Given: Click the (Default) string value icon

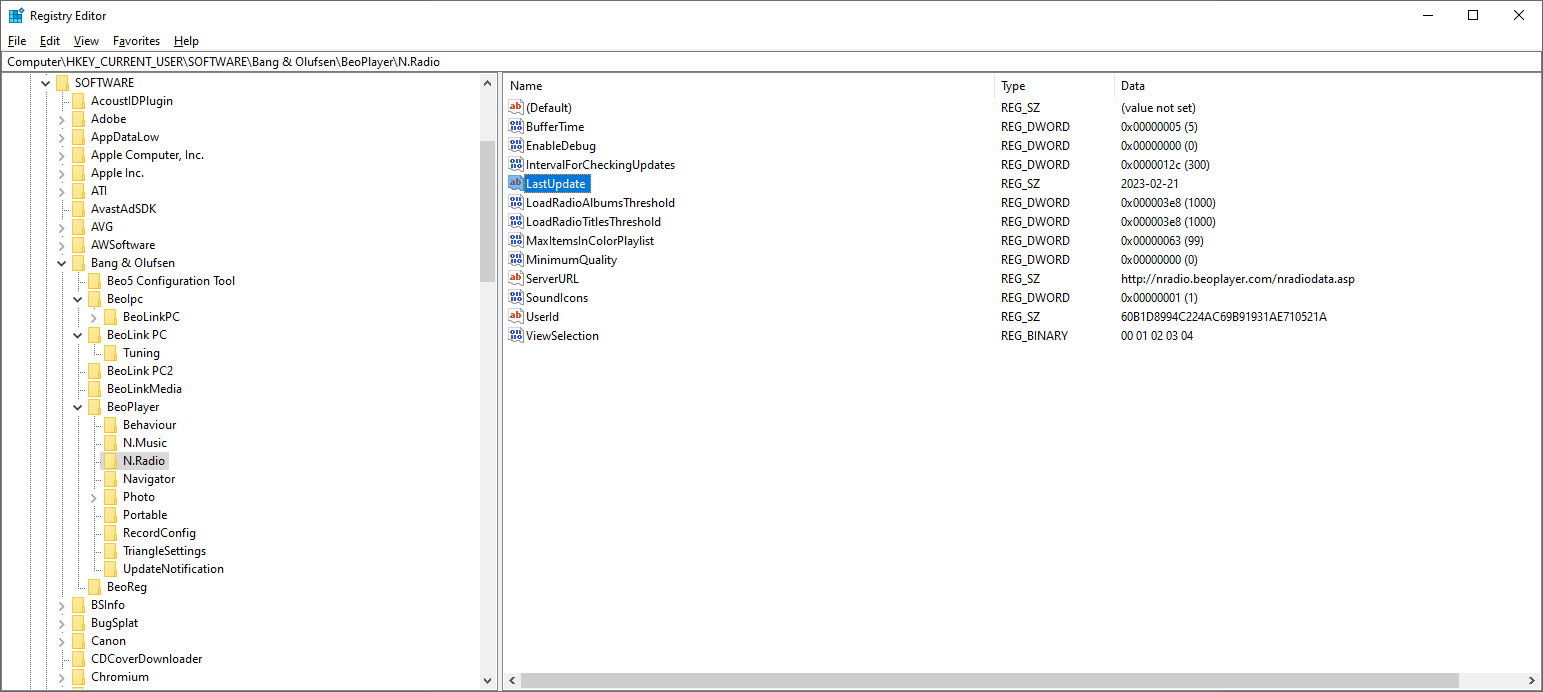Looking at the screenshot, I should click(516, 108).
